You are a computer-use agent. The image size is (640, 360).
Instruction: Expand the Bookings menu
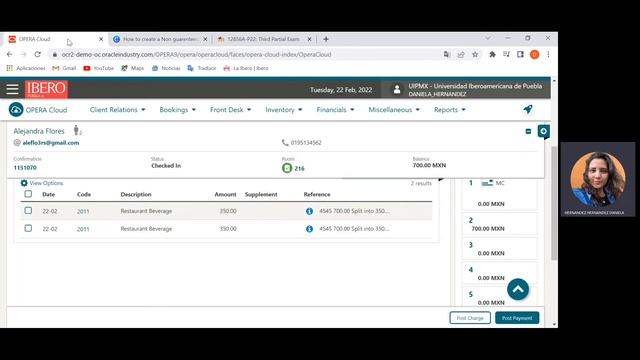pos(178,109)
